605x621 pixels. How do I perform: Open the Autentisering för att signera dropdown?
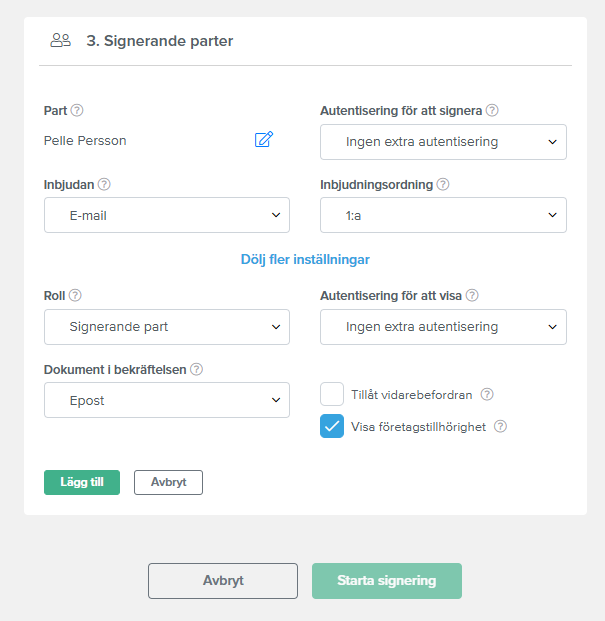click(x=443, y=142)
